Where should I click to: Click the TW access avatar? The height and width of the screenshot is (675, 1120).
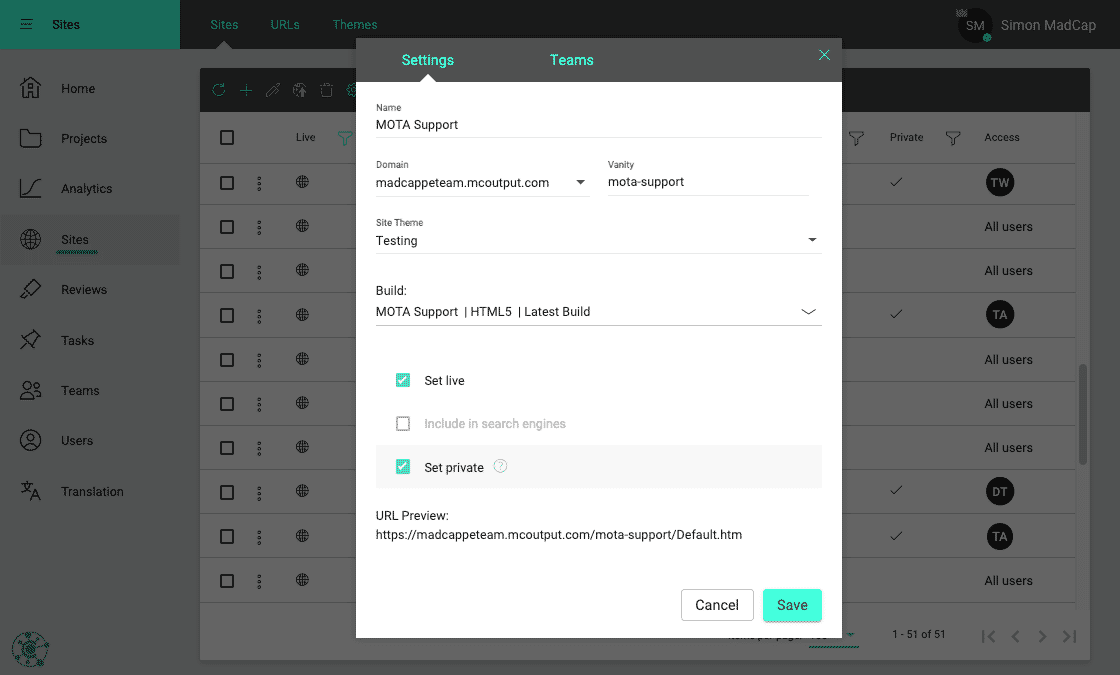(1000, 182)
